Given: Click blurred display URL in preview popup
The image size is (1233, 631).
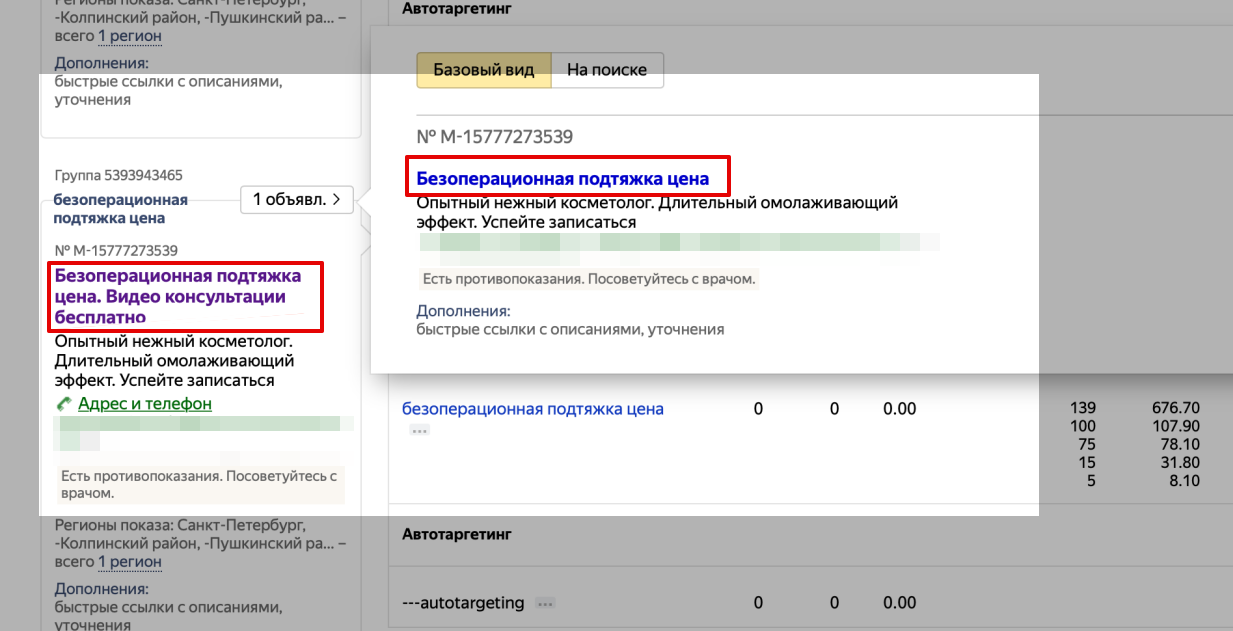Looking at the screenshot, I should (x=678, y=243).
